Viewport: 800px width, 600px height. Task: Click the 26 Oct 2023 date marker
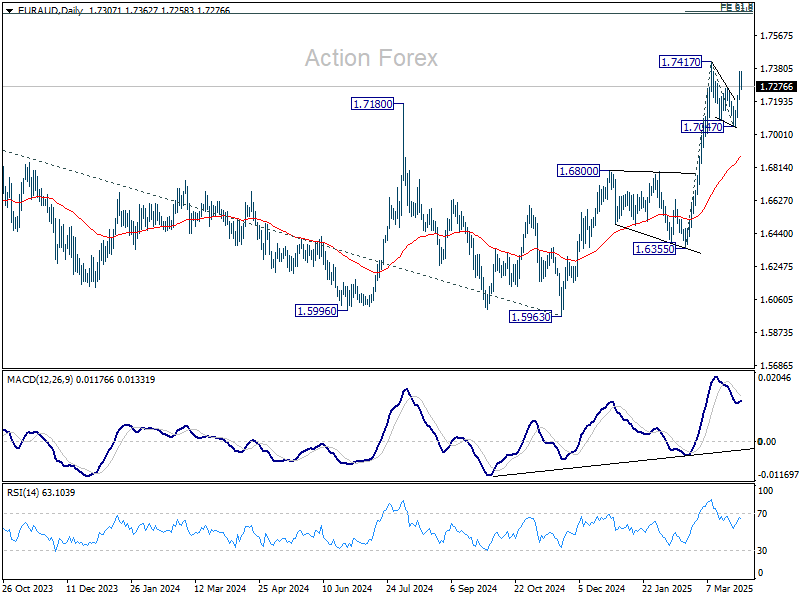[28, 588]
